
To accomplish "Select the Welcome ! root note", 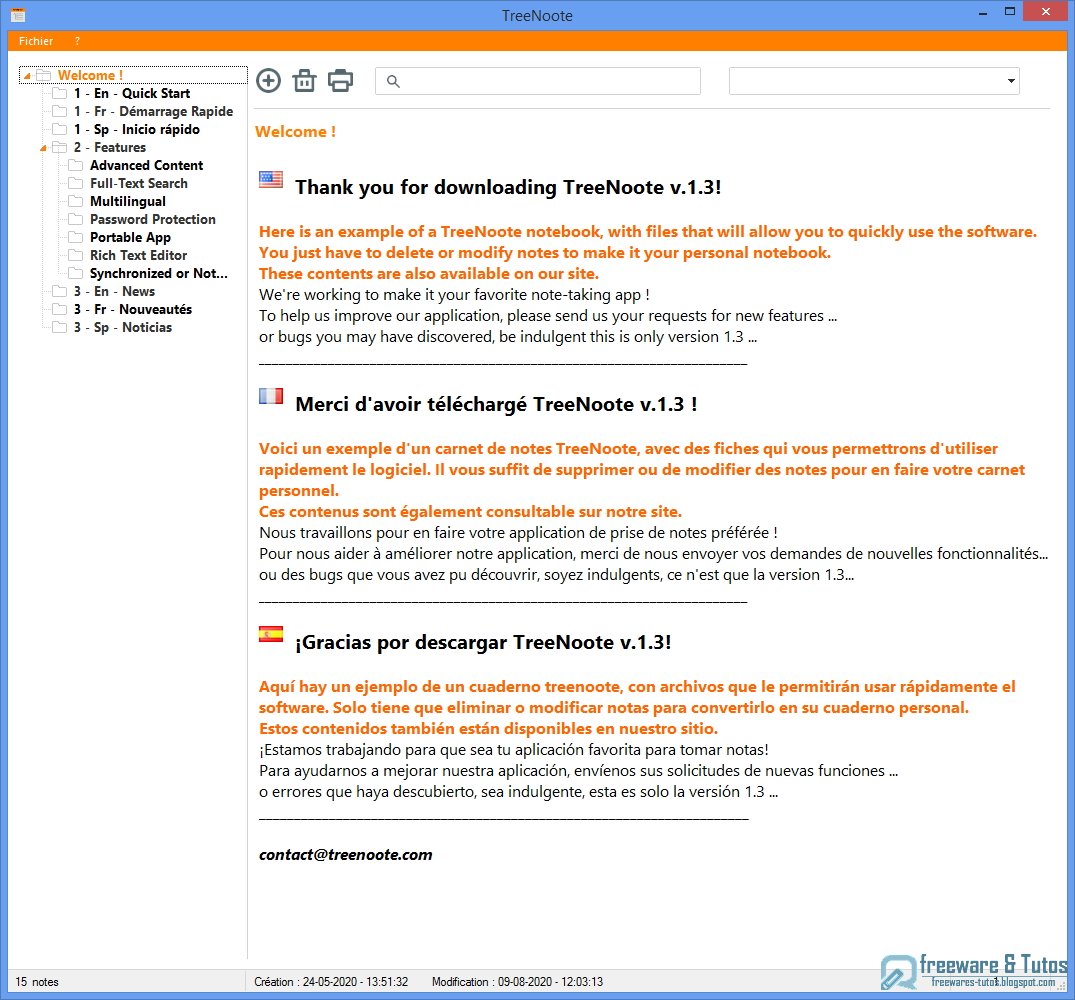I will pos(90,75).
